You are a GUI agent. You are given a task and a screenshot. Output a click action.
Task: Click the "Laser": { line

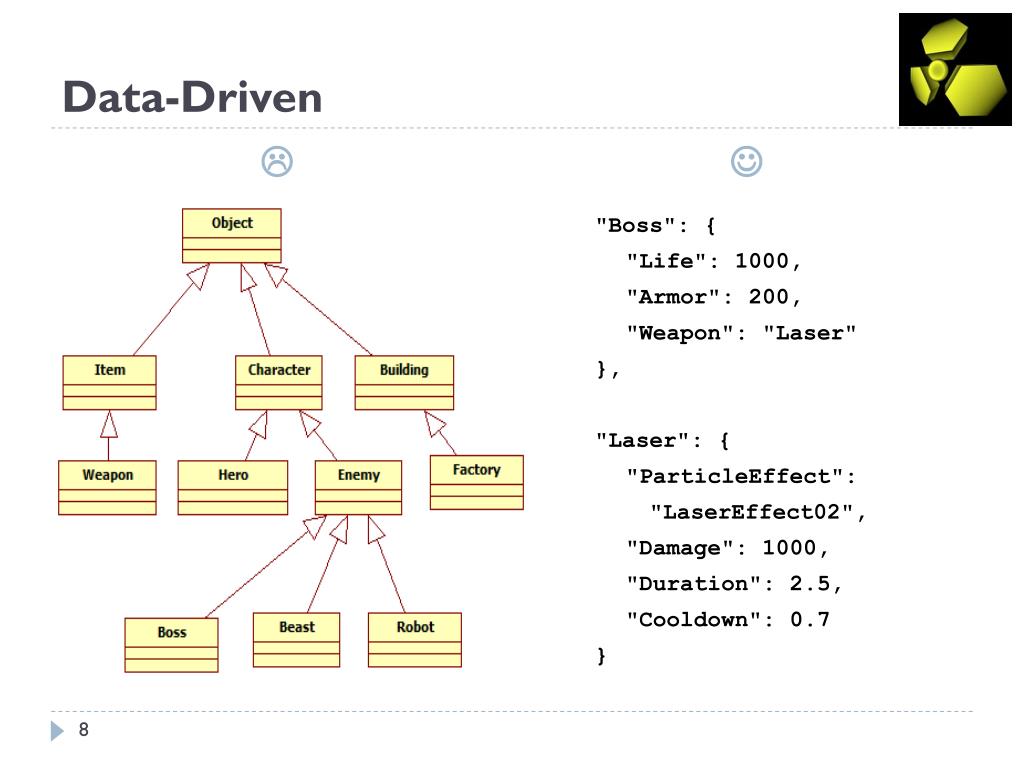coord(662,440)
